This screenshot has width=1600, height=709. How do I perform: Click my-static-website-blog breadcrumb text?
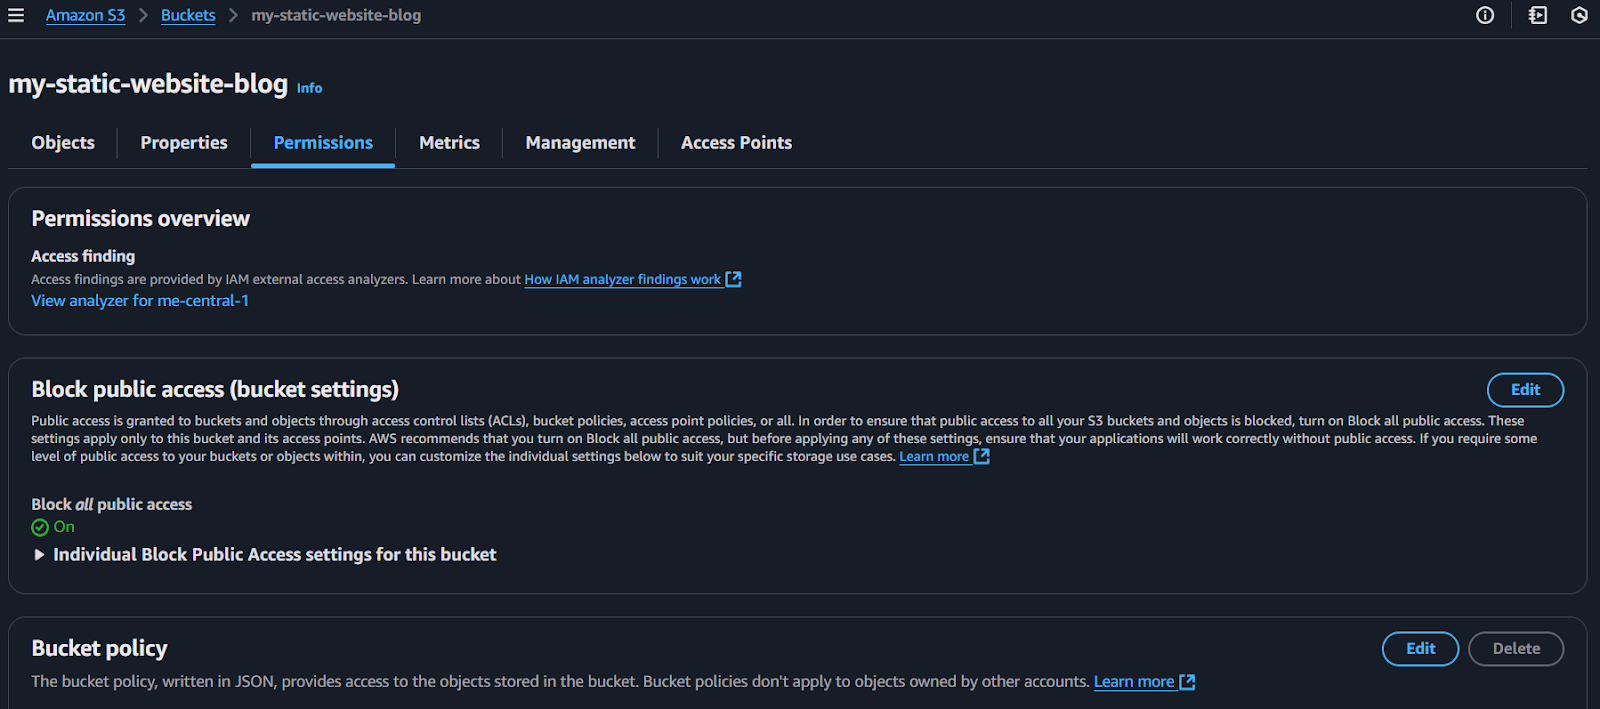coord(336,15)
